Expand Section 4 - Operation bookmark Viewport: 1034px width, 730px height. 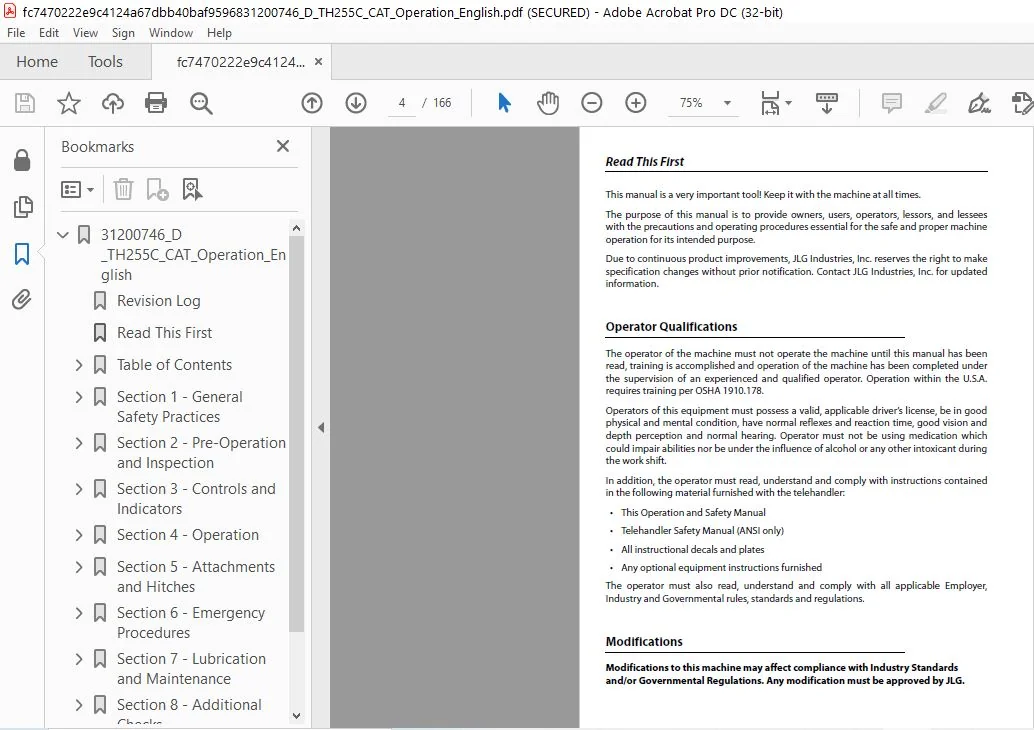[x=79, y=535]
